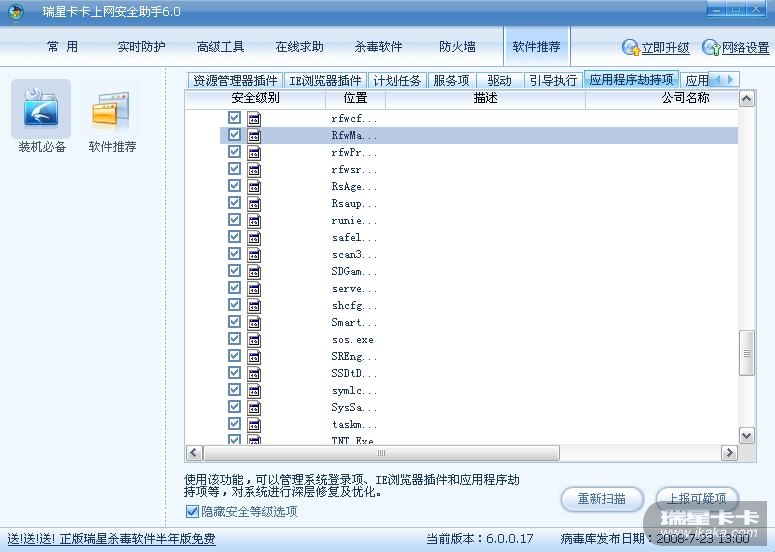Click the network settings icon beside 网络设置
Image resolution: width=775 pixels, height=552 pixels.
pos(711,47)
